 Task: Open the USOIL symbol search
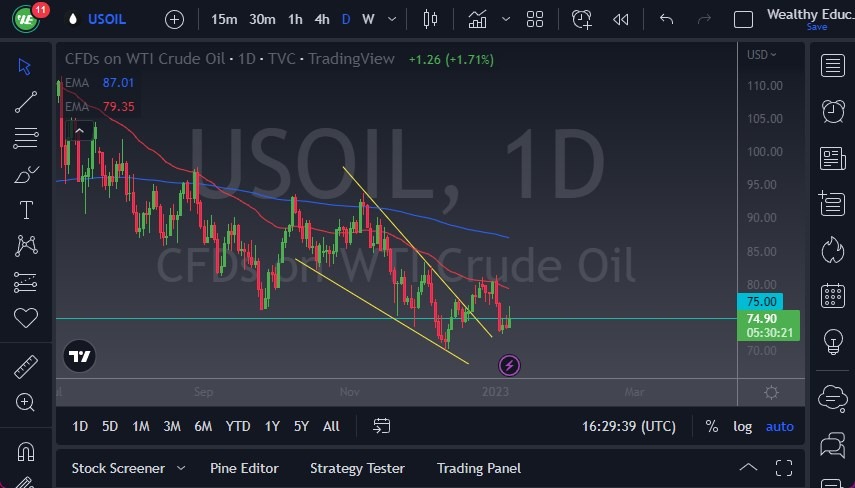[x=107, y=20]
